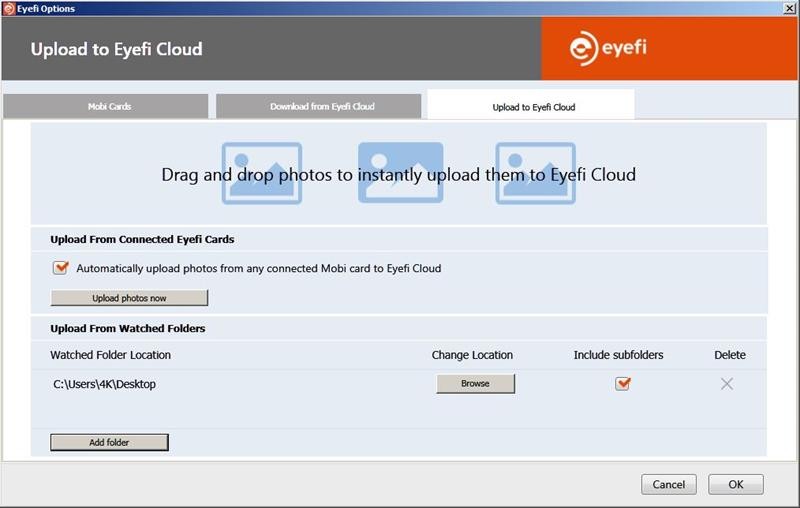The width and height of the screenshot is (800, 508).
Task: Browse to change Desktop watched folder location
Action: coord(476,384)
